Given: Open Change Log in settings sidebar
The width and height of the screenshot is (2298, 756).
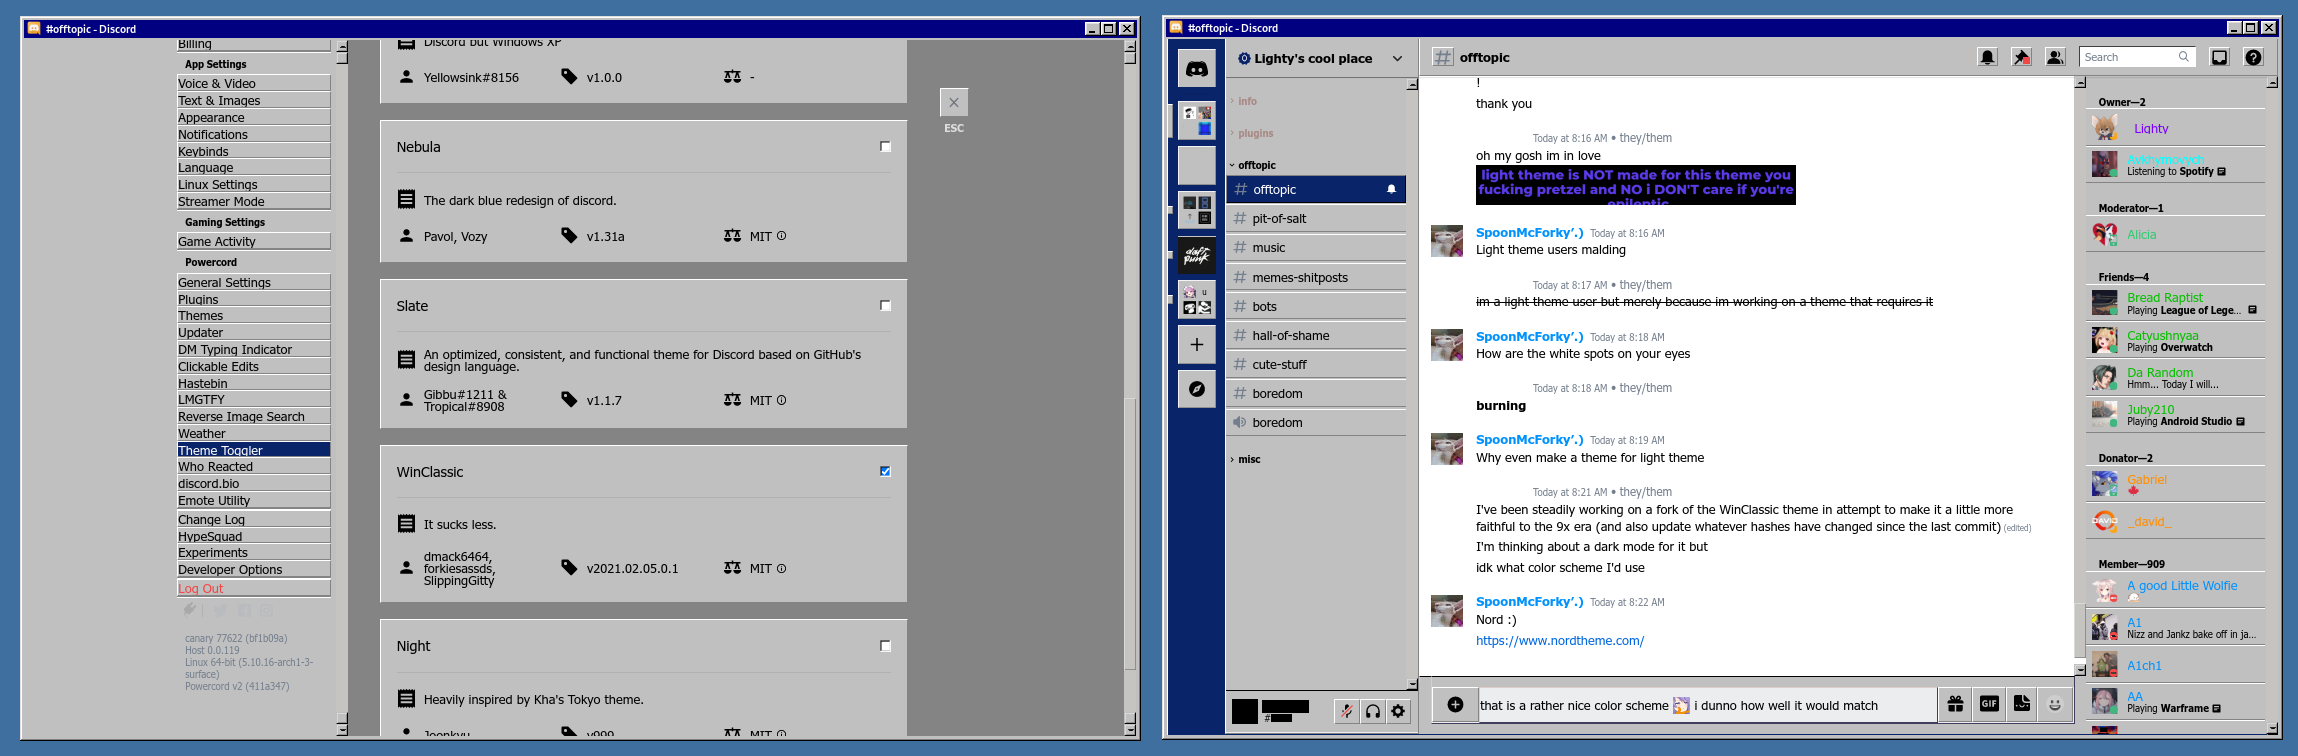Looking at the screenshot, I should pos(254,520).
